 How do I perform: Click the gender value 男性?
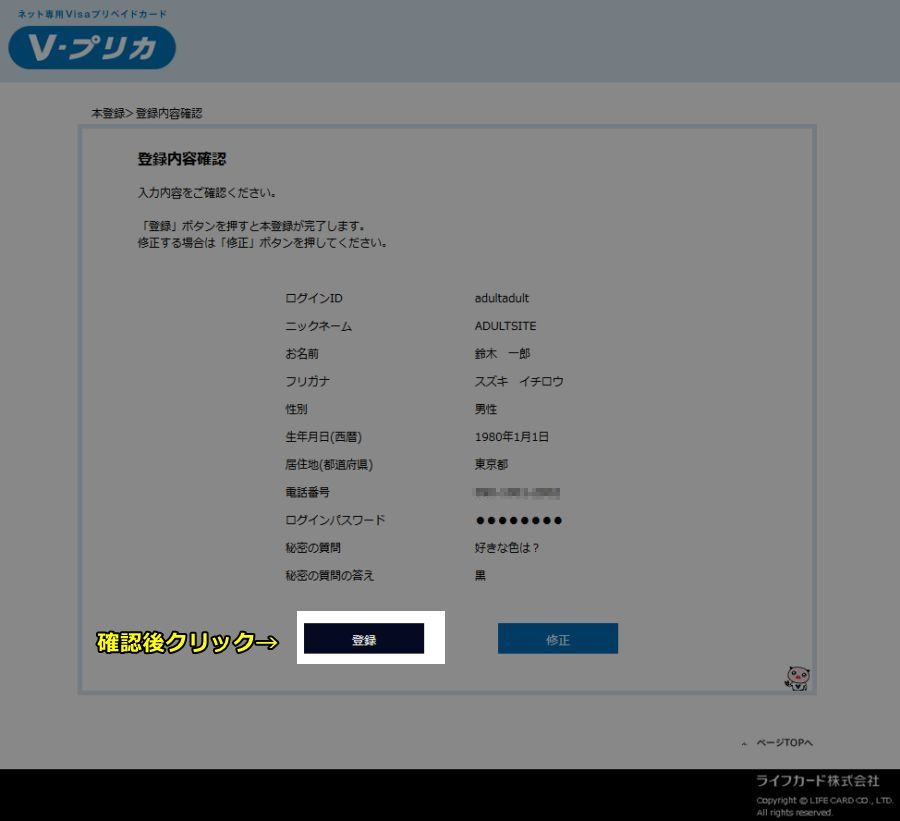point(486,409)
